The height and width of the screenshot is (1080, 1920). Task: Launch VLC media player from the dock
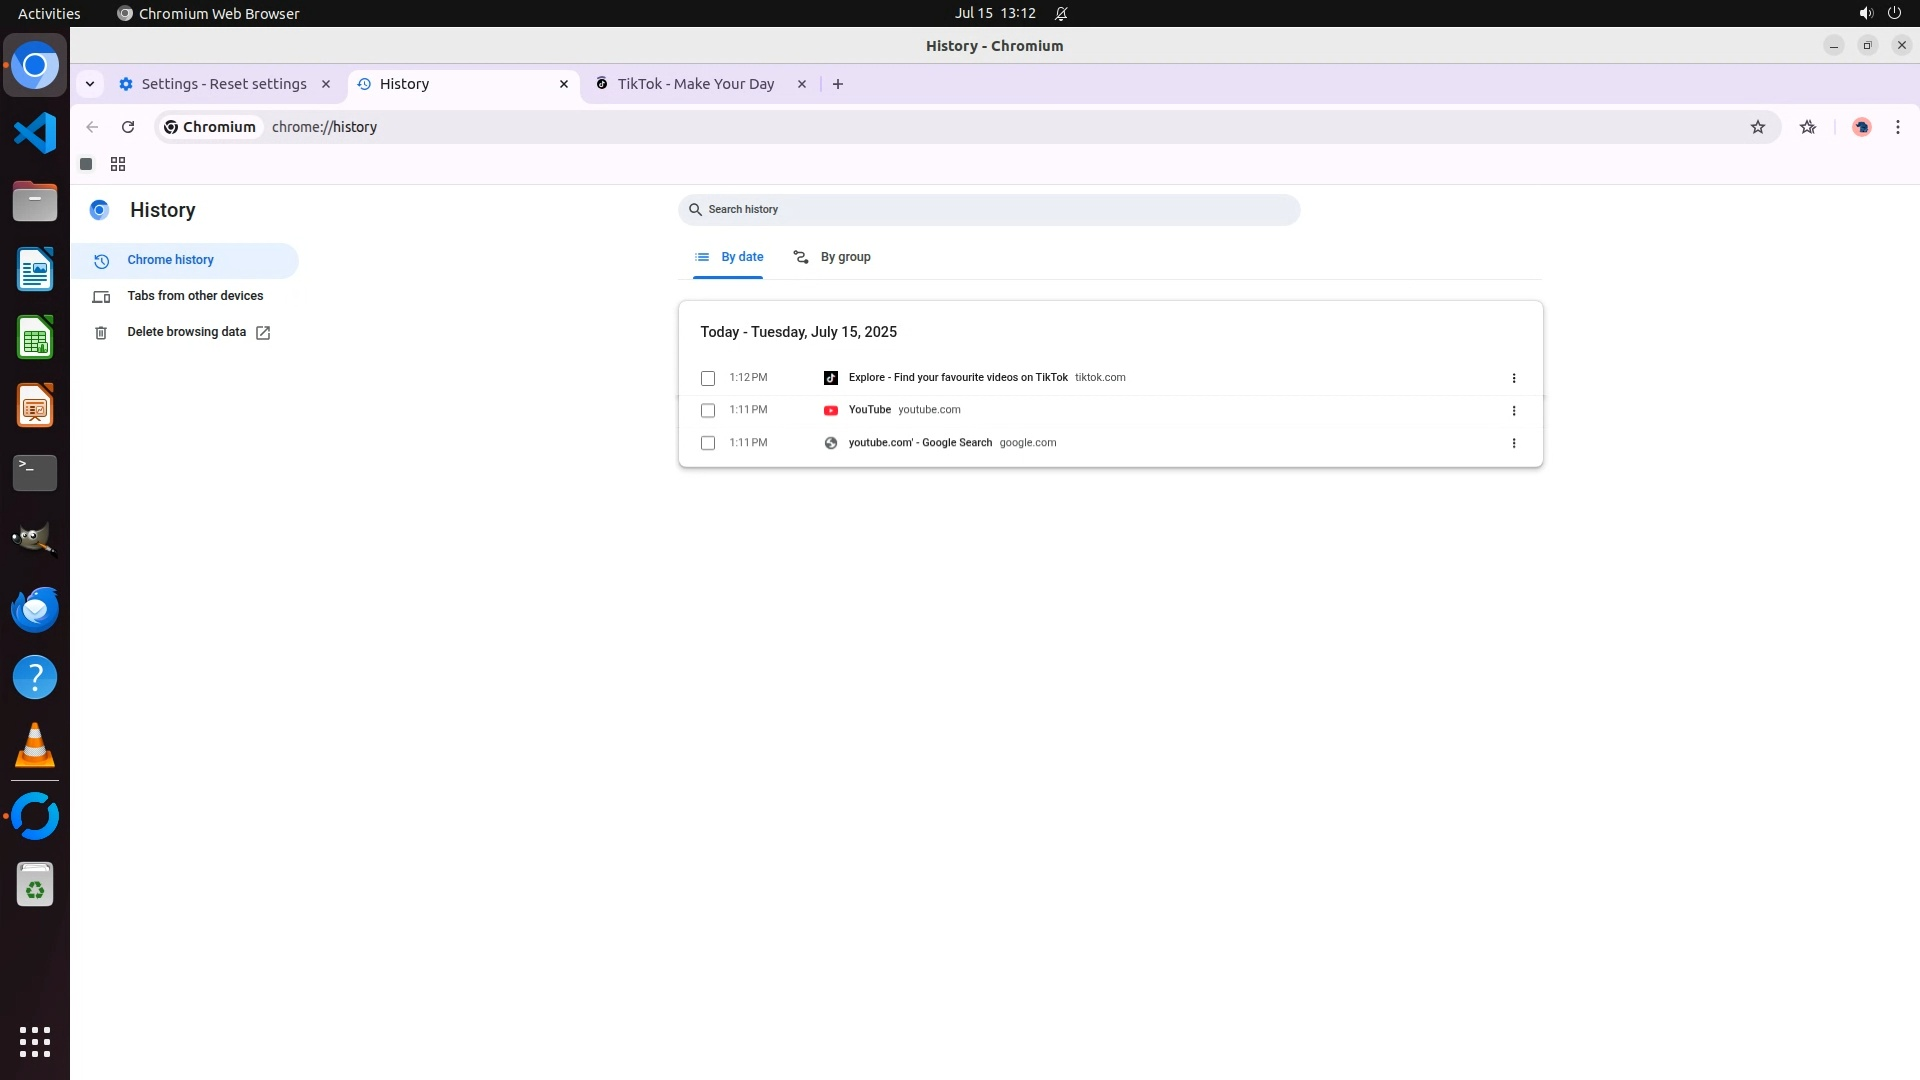(35, 746)
